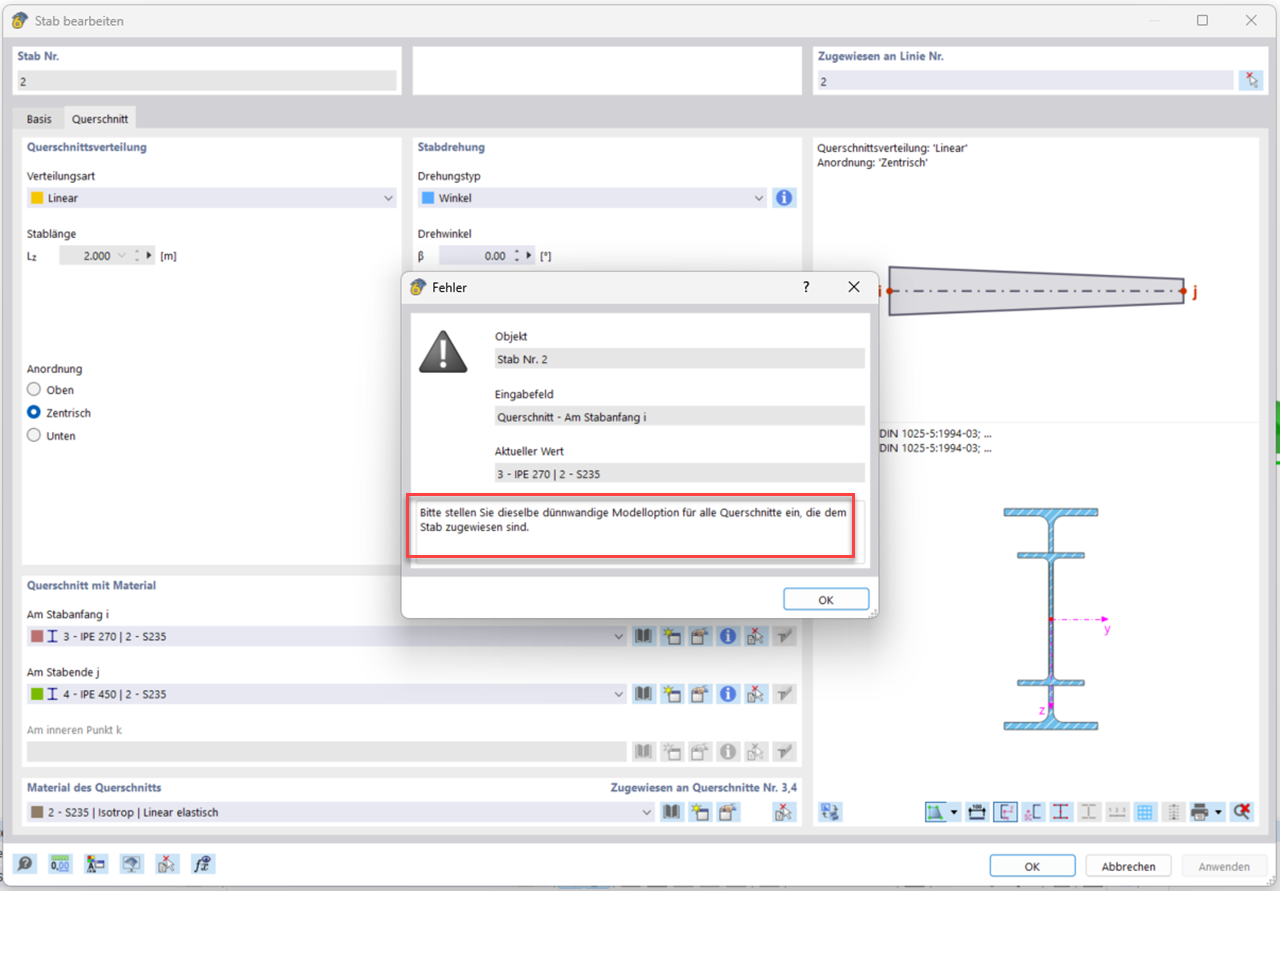Switch to the Querschnitt tab
The width and height of the screenshot is (1280, 961).
coord(100,119)
